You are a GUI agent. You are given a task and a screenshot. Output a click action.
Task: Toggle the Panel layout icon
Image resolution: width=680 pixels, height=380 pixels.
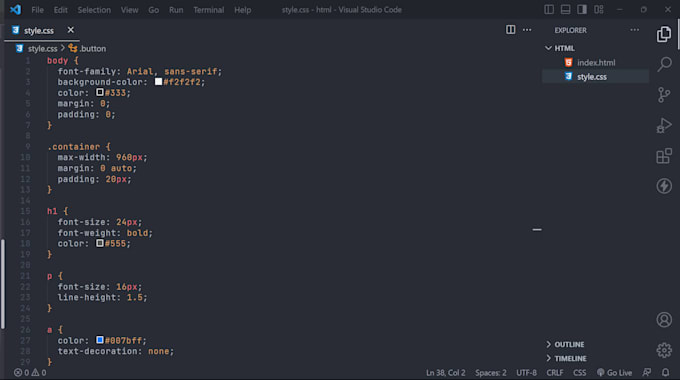[x=566, y=10]
